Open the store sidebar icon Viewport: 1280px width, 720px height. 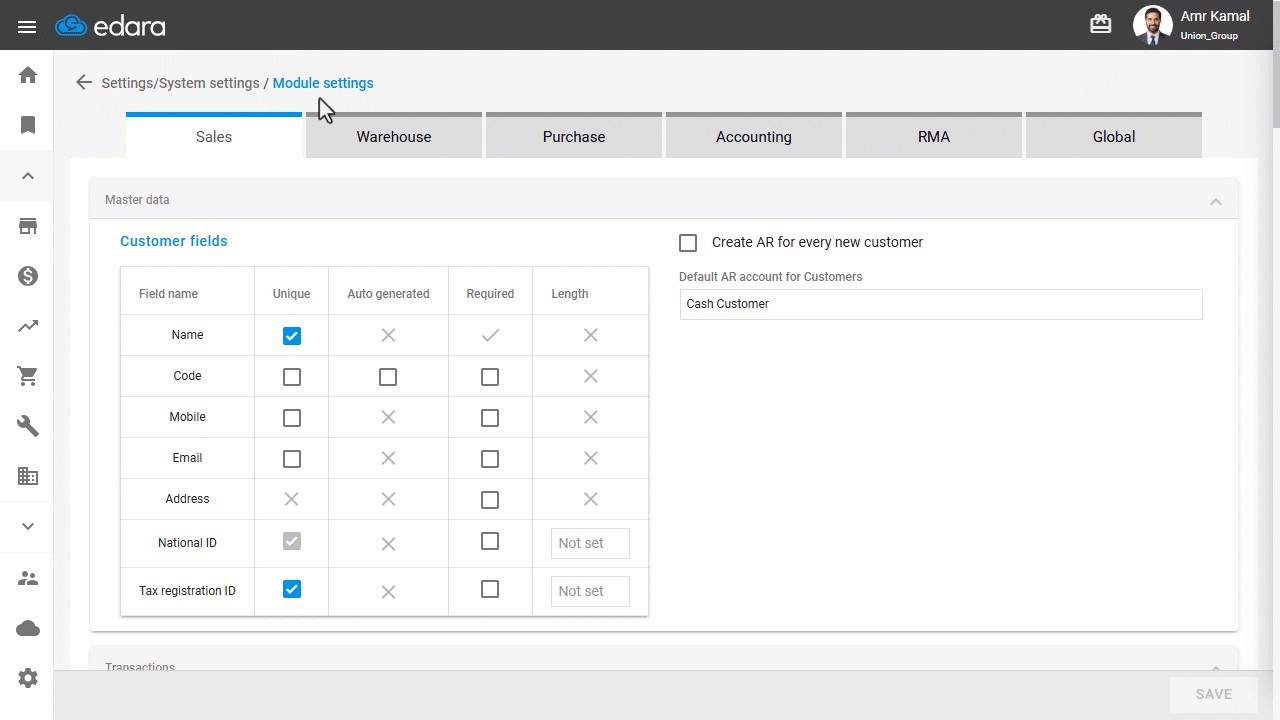click(x=28, y=226)
